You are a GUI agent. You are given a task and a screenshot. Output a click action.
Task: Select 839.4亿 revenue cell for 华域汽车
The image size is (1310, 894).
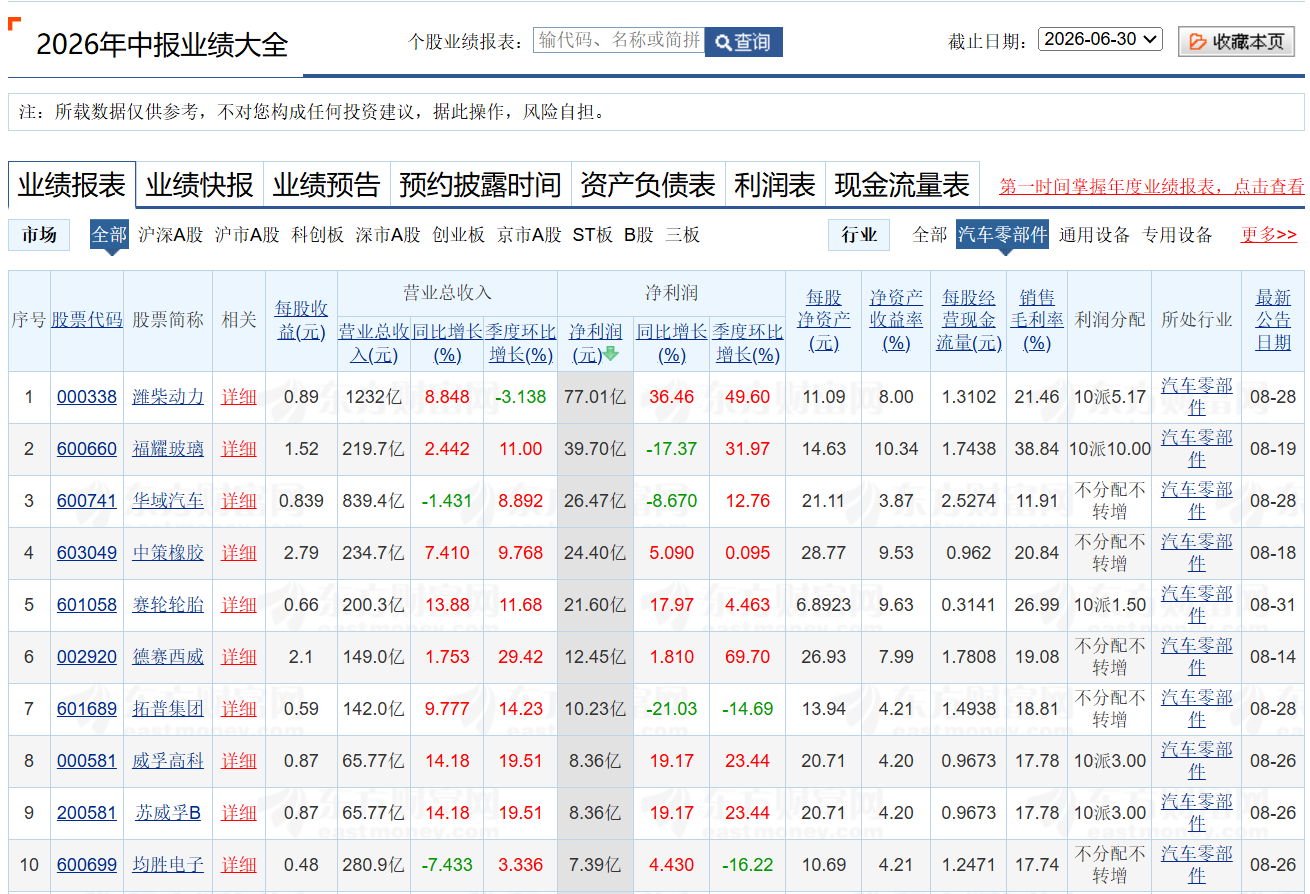click(374, 501)
